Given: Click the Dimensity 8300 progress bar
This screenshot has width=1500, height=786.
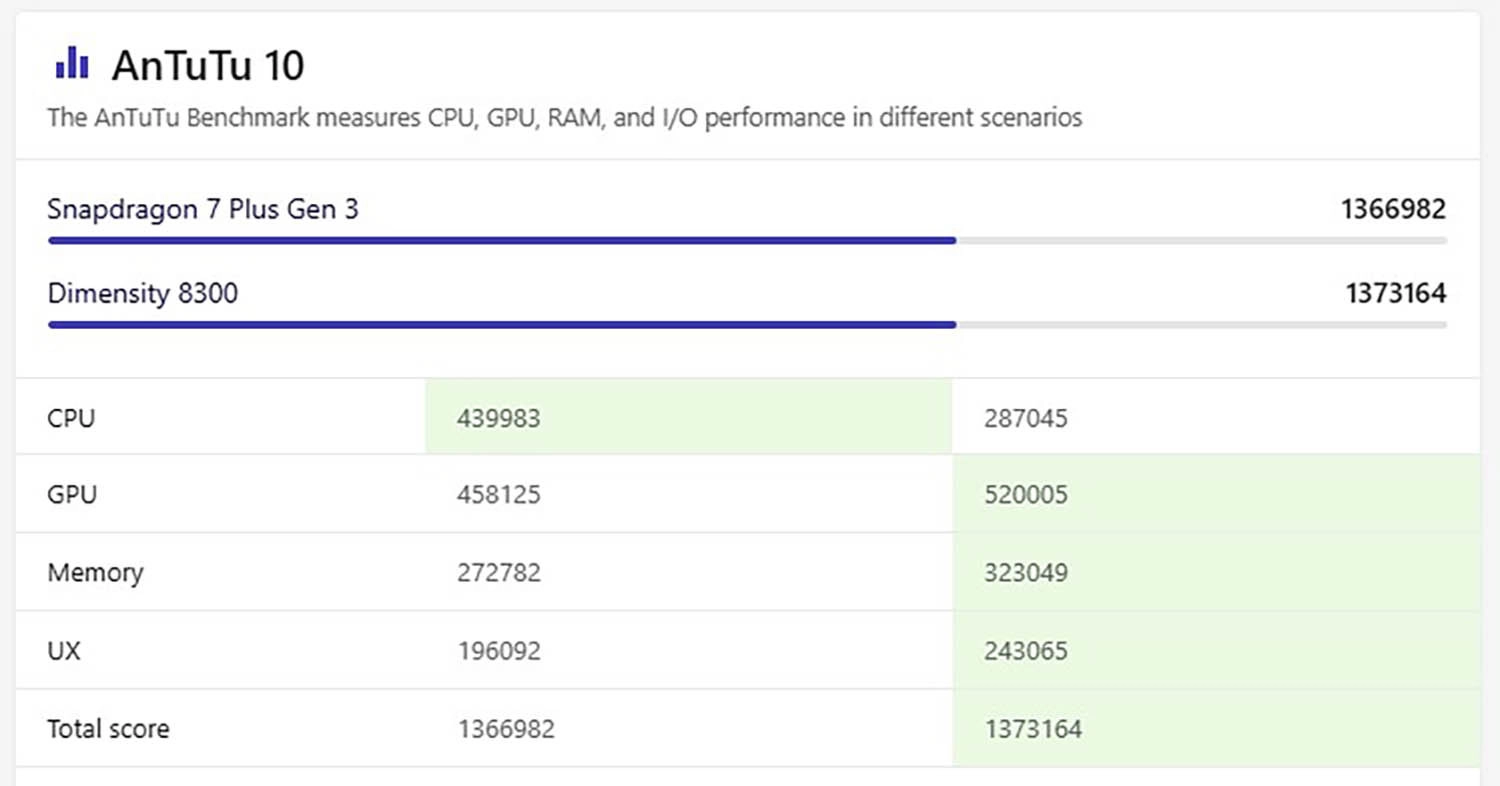Looking at the screenshot, I should pos(747,325).
